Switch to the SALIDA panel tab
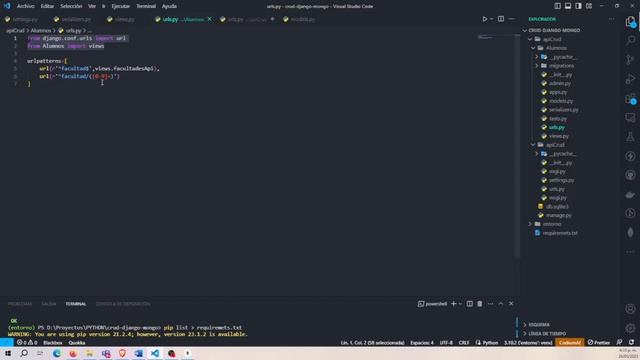640x360 pixels. tap(49, 304)
